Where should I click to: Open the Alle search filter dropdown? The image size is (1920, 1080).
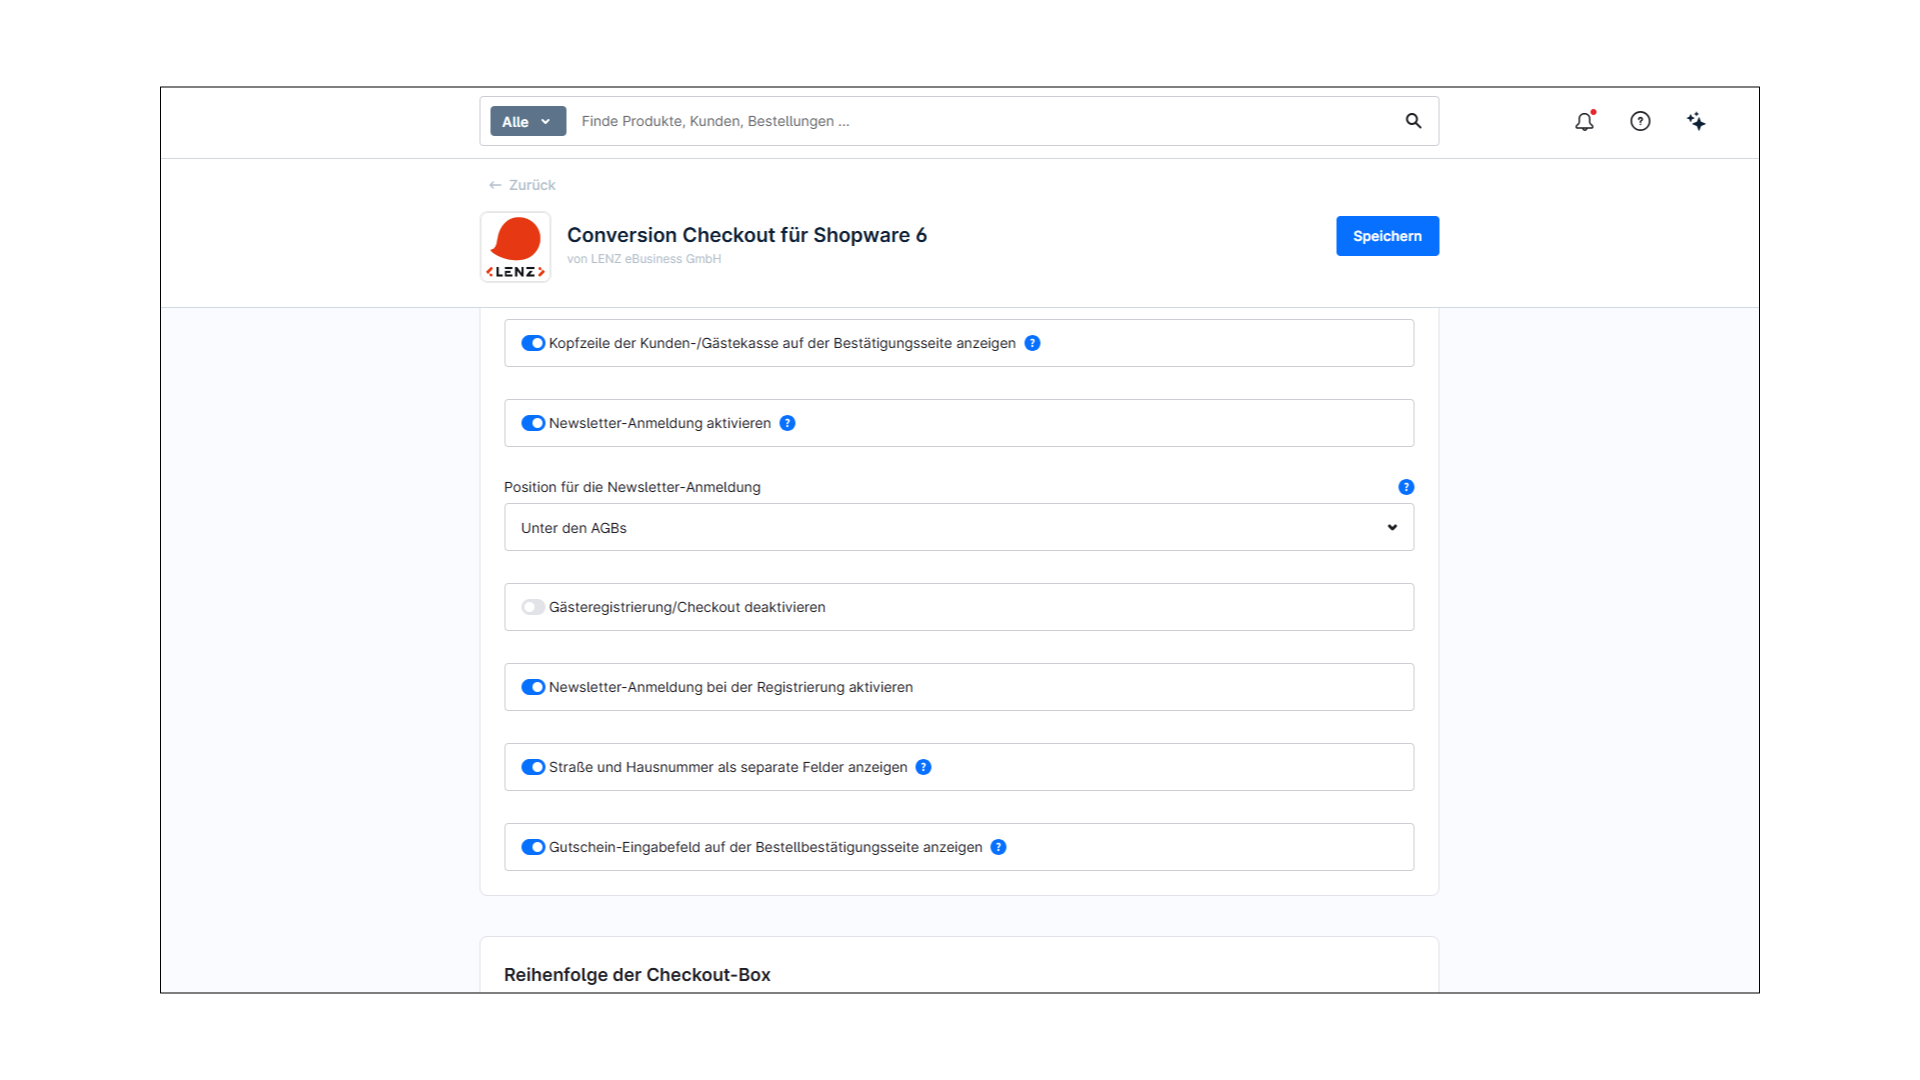click(x=527, y=121)
